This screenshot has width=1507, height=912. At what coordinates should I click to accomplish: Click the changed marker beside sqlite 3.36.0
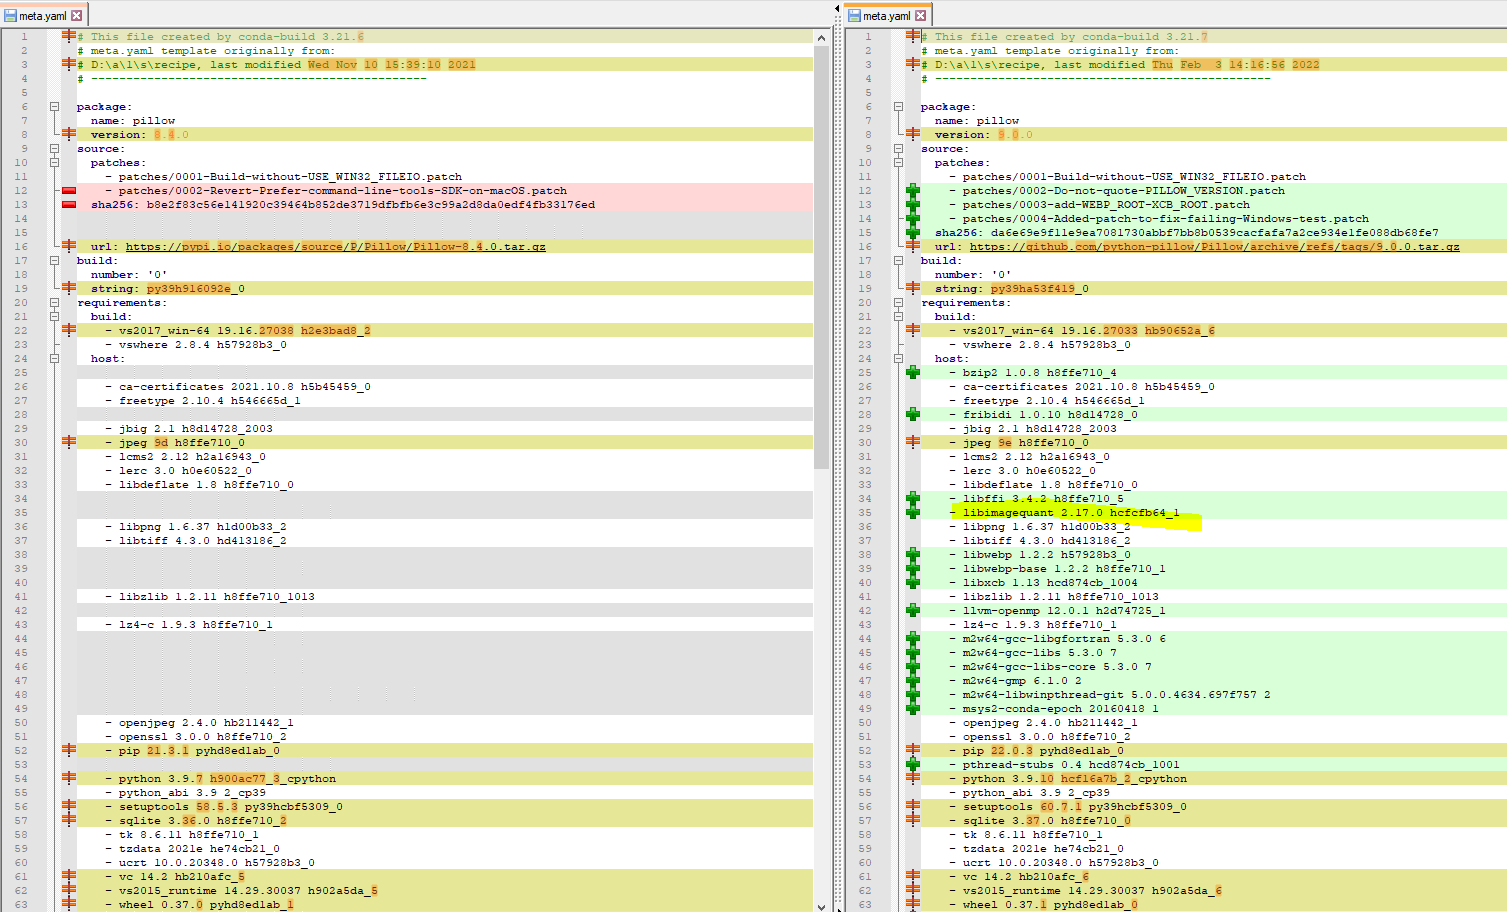(69, 820)
